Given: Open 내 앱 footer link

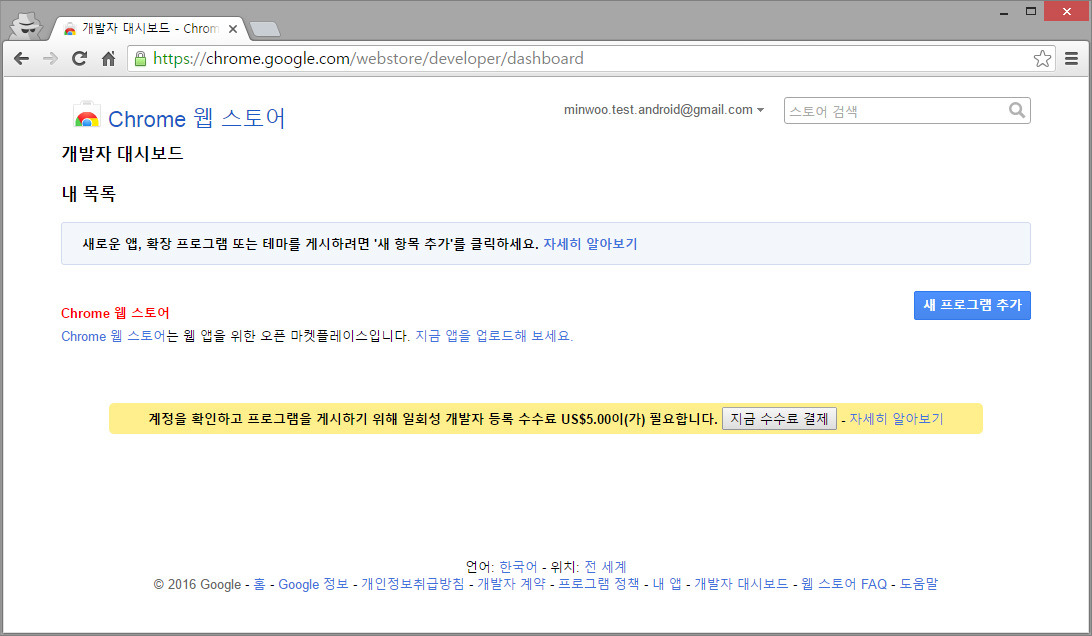Looking at the screenshot, I should click(x=667, y=584).
